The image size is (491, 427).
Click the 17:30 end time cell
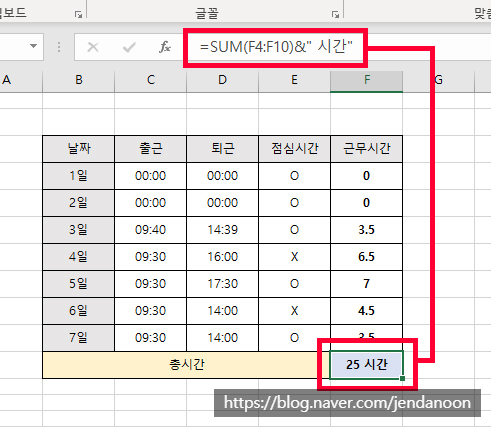[223, 284]
